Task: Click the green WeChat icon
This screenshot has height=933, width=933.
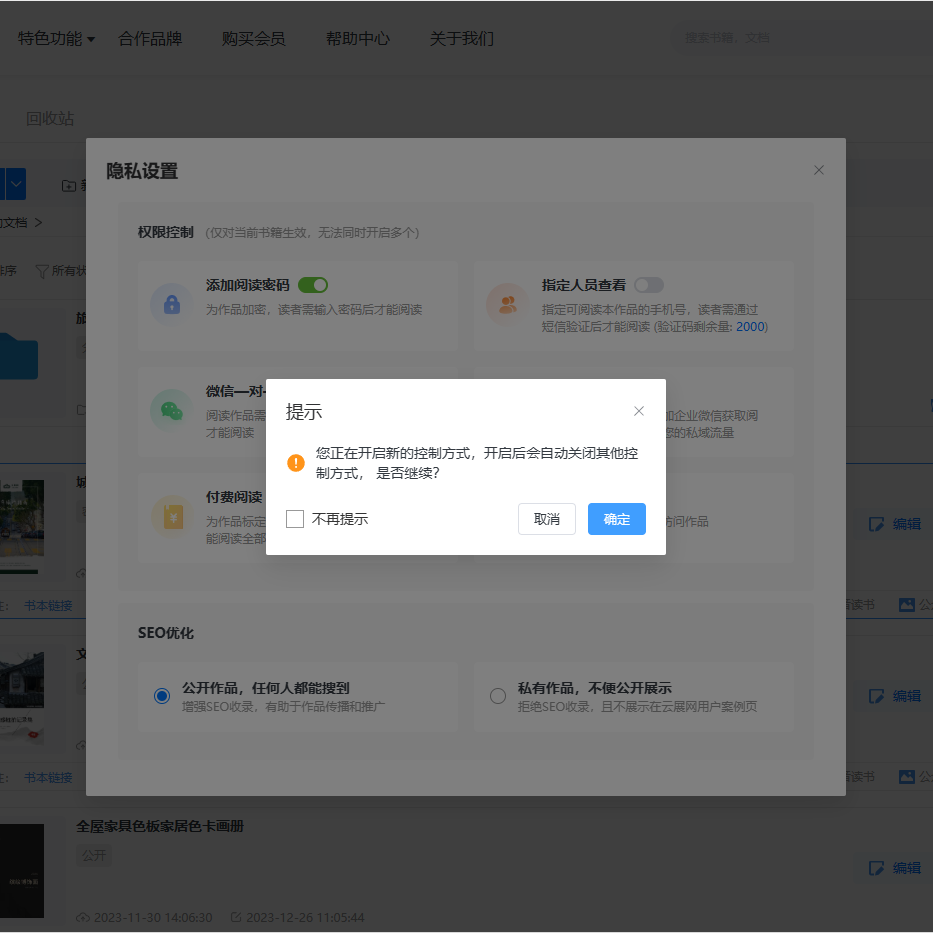Action: coord(171,410)
